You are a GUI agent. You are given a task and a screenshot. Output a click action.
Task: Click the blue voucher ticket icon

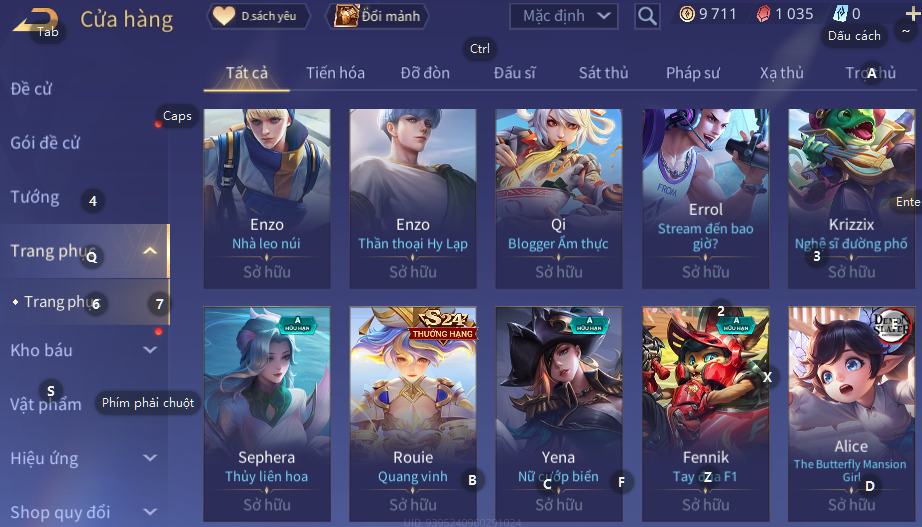840,14
